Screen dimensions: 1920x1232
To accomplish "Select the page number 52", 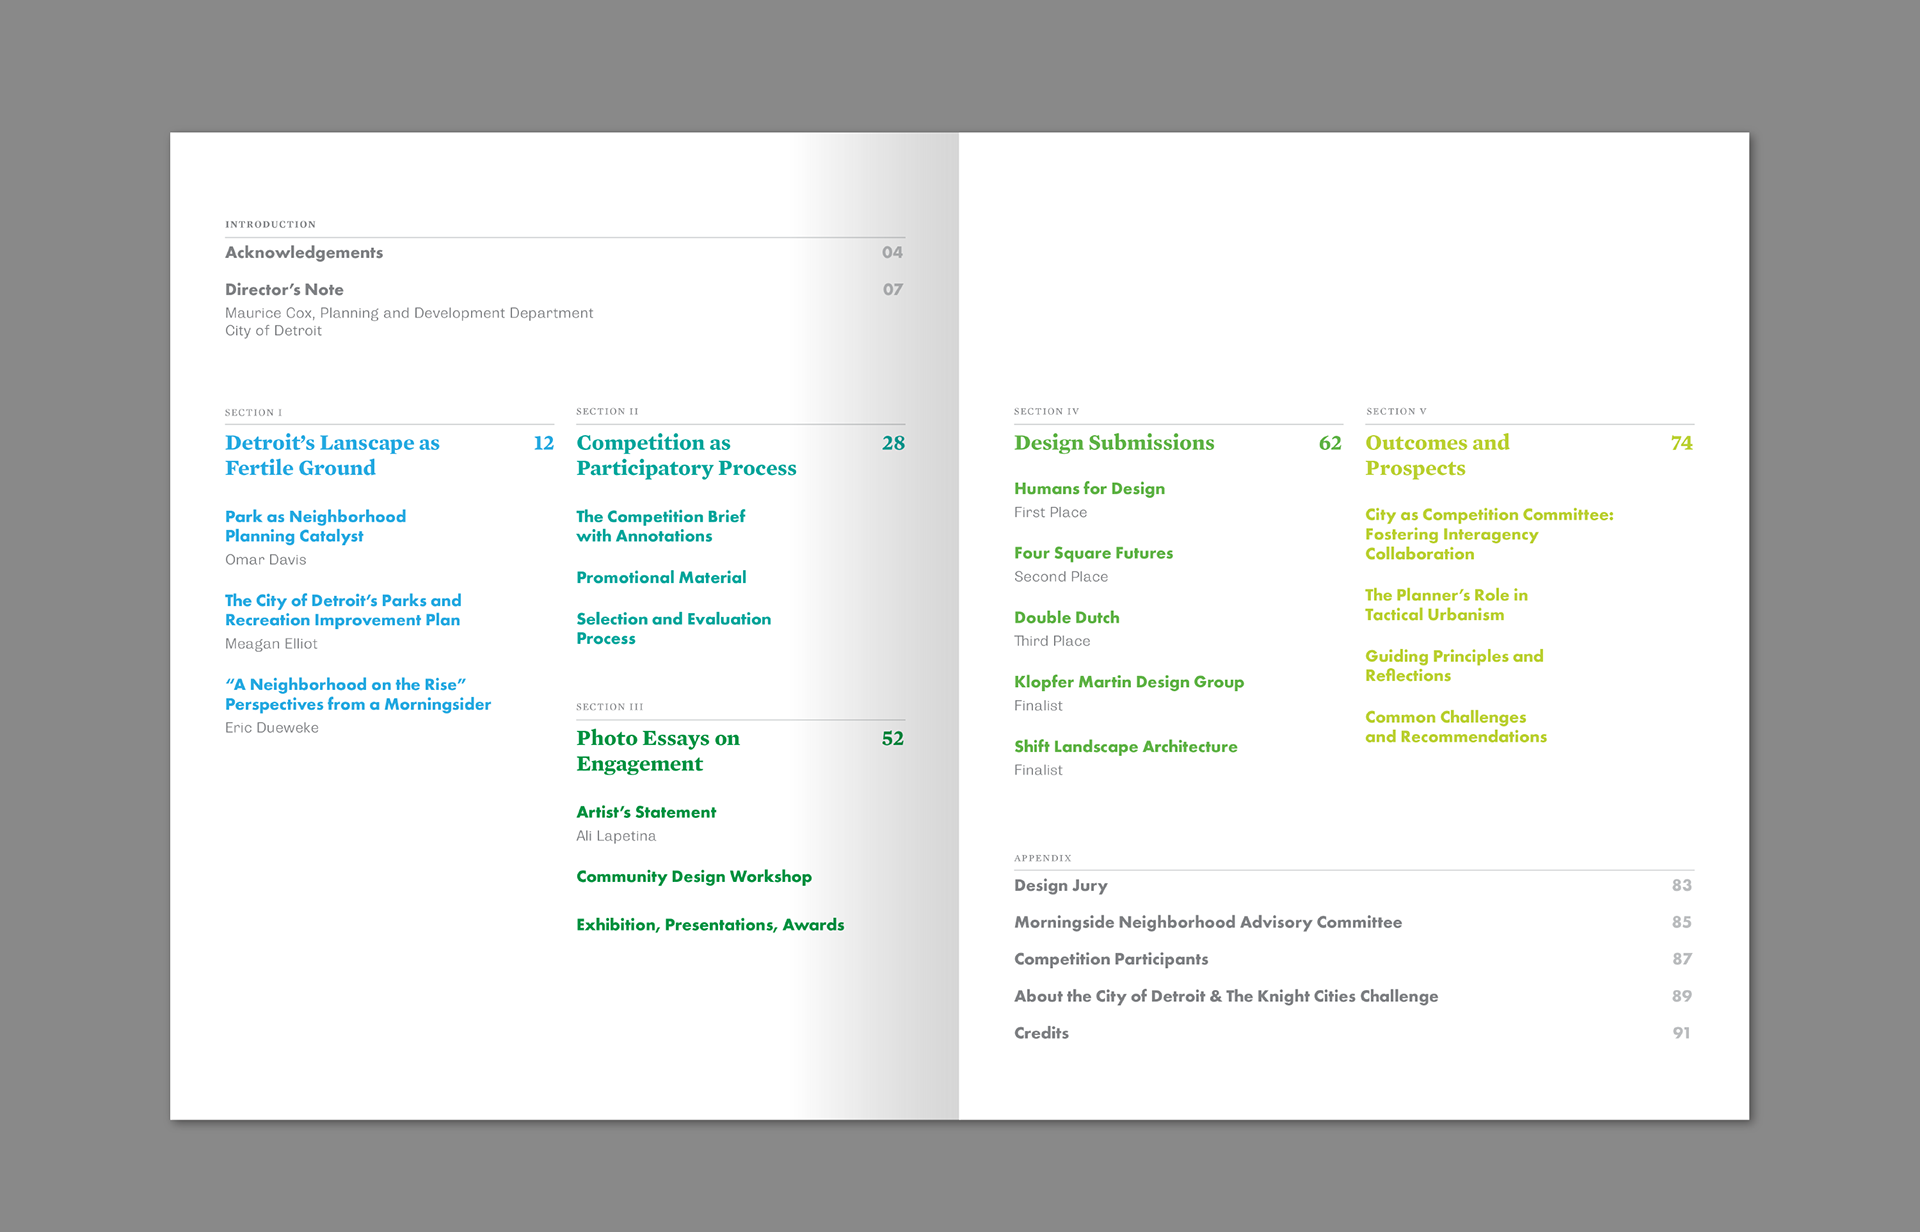I will pyautogui.click(x=893, y=739).
